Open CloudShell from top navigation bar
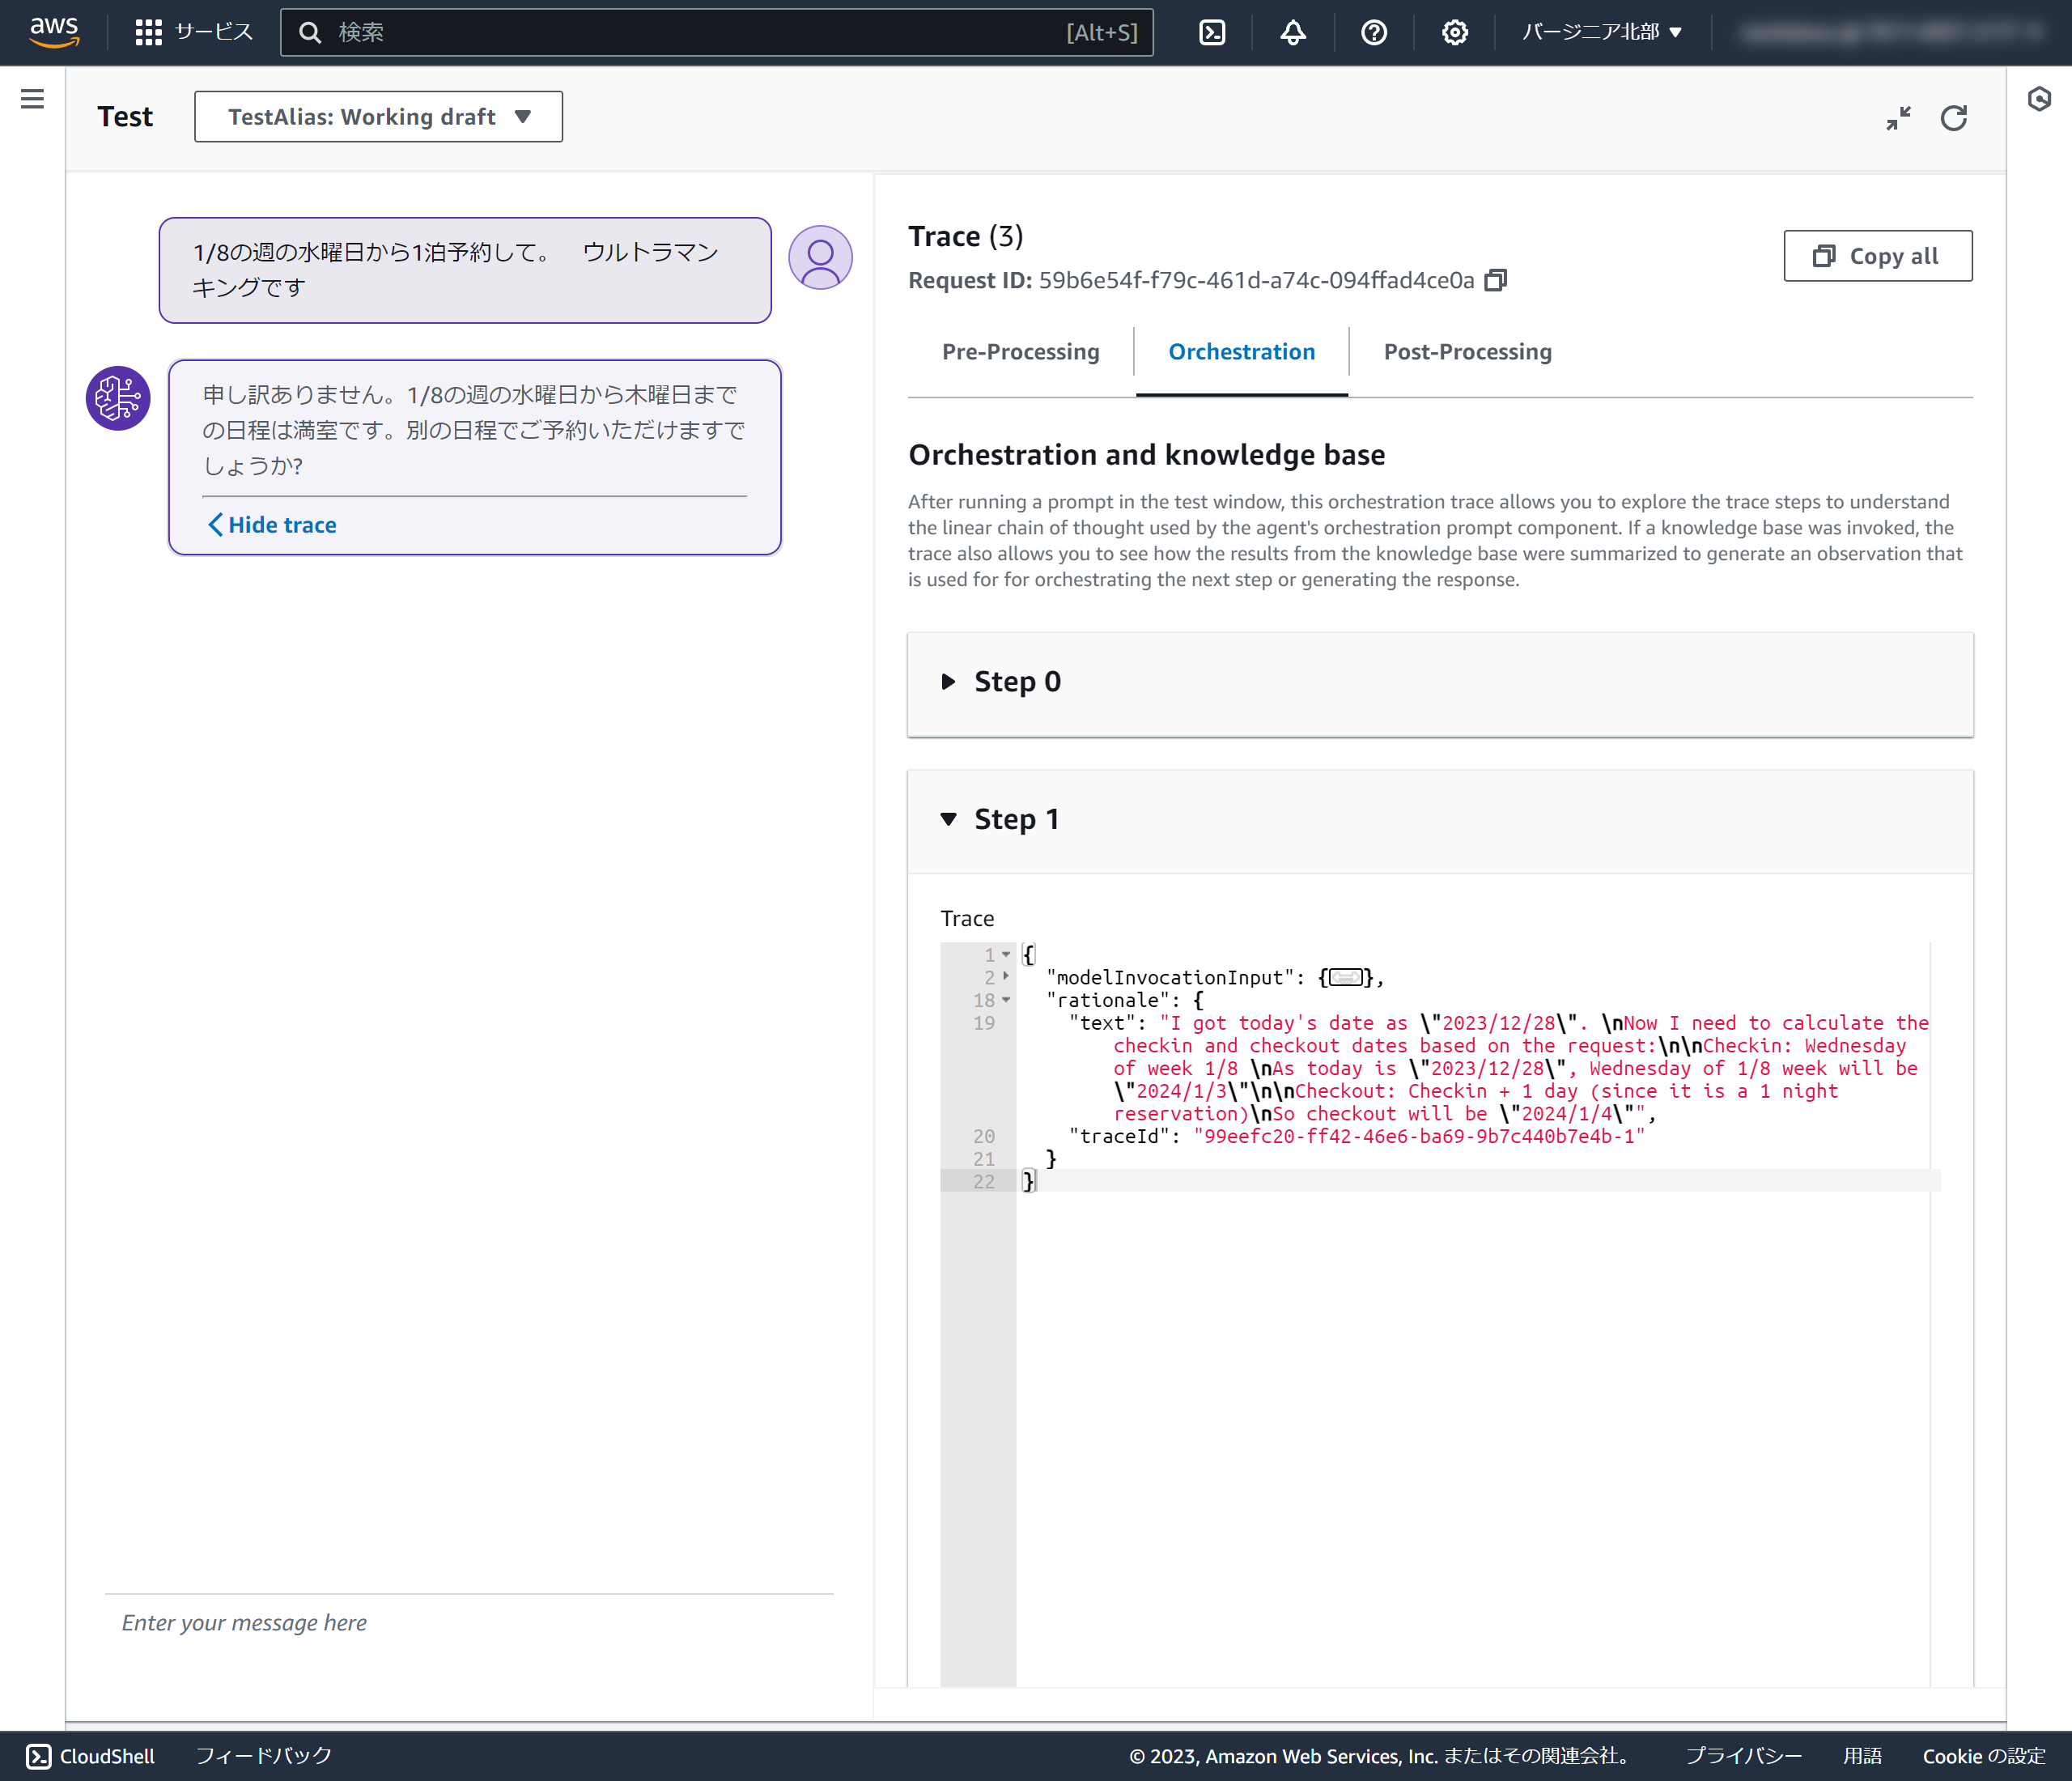Screen dimensions: 2072x1781 click(x=1212, y=33)
